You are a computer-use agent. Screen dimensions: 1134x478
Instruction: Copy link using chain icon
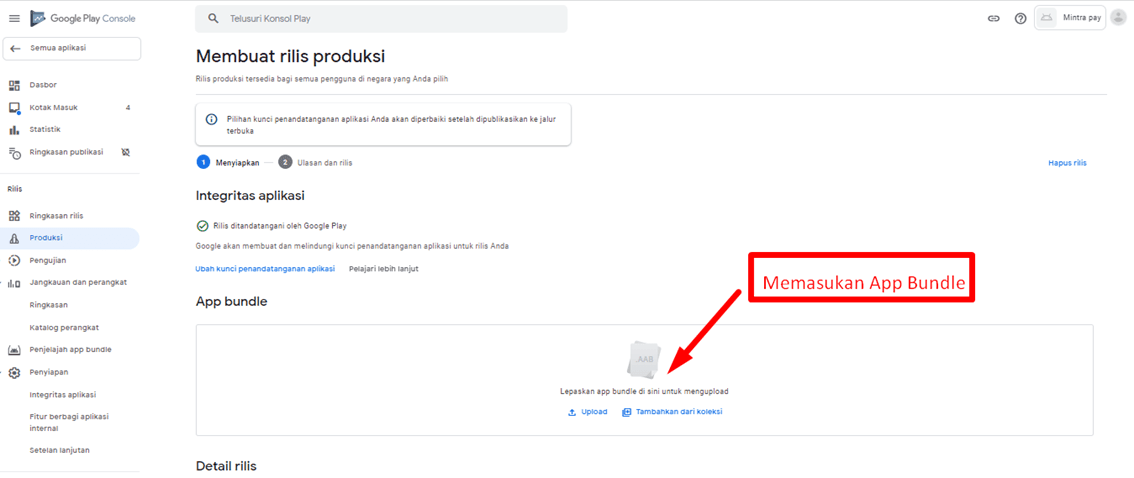pos(994,19)
